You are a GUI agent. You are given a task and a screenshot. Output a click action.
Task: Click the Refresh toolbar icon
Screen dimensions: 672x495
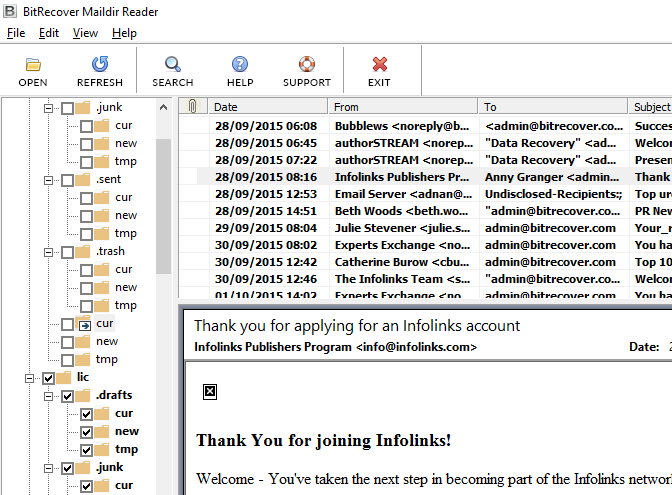(100, 64)
